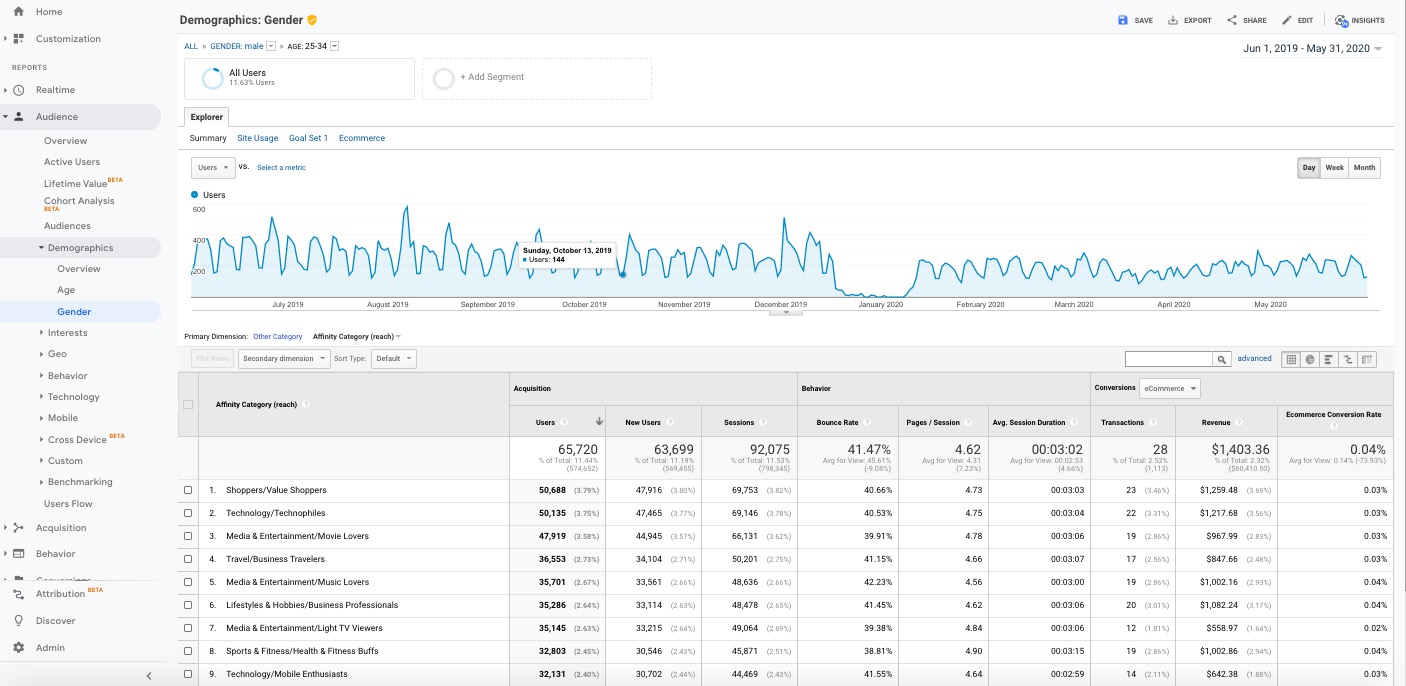Viewport: 1406px width, 686px height.
Task: Click the Export report icon
Action: click(1189, 20)
